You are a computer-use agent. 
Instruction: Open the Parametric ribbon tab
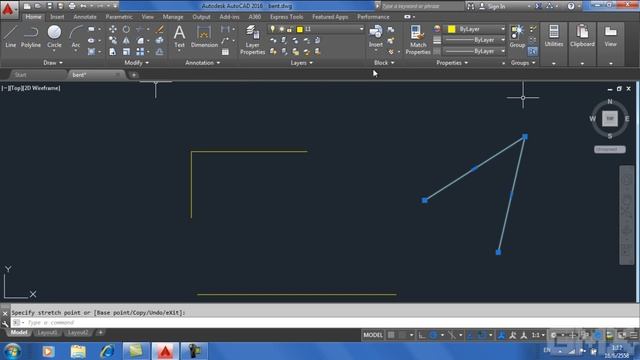pos(119,17)
